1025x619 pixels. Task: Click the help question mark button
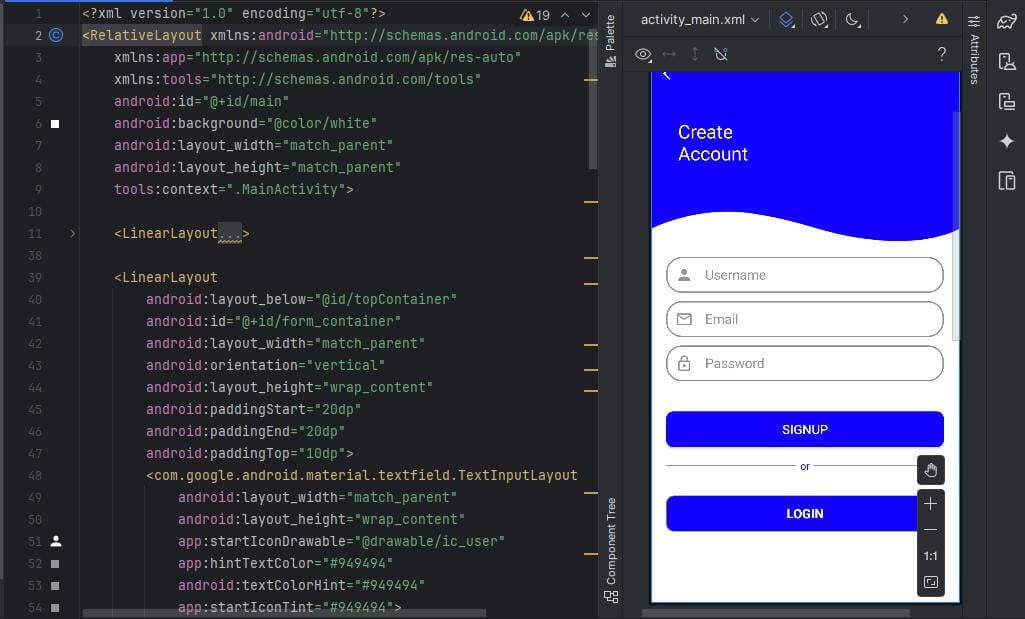[x=941, y=54]
